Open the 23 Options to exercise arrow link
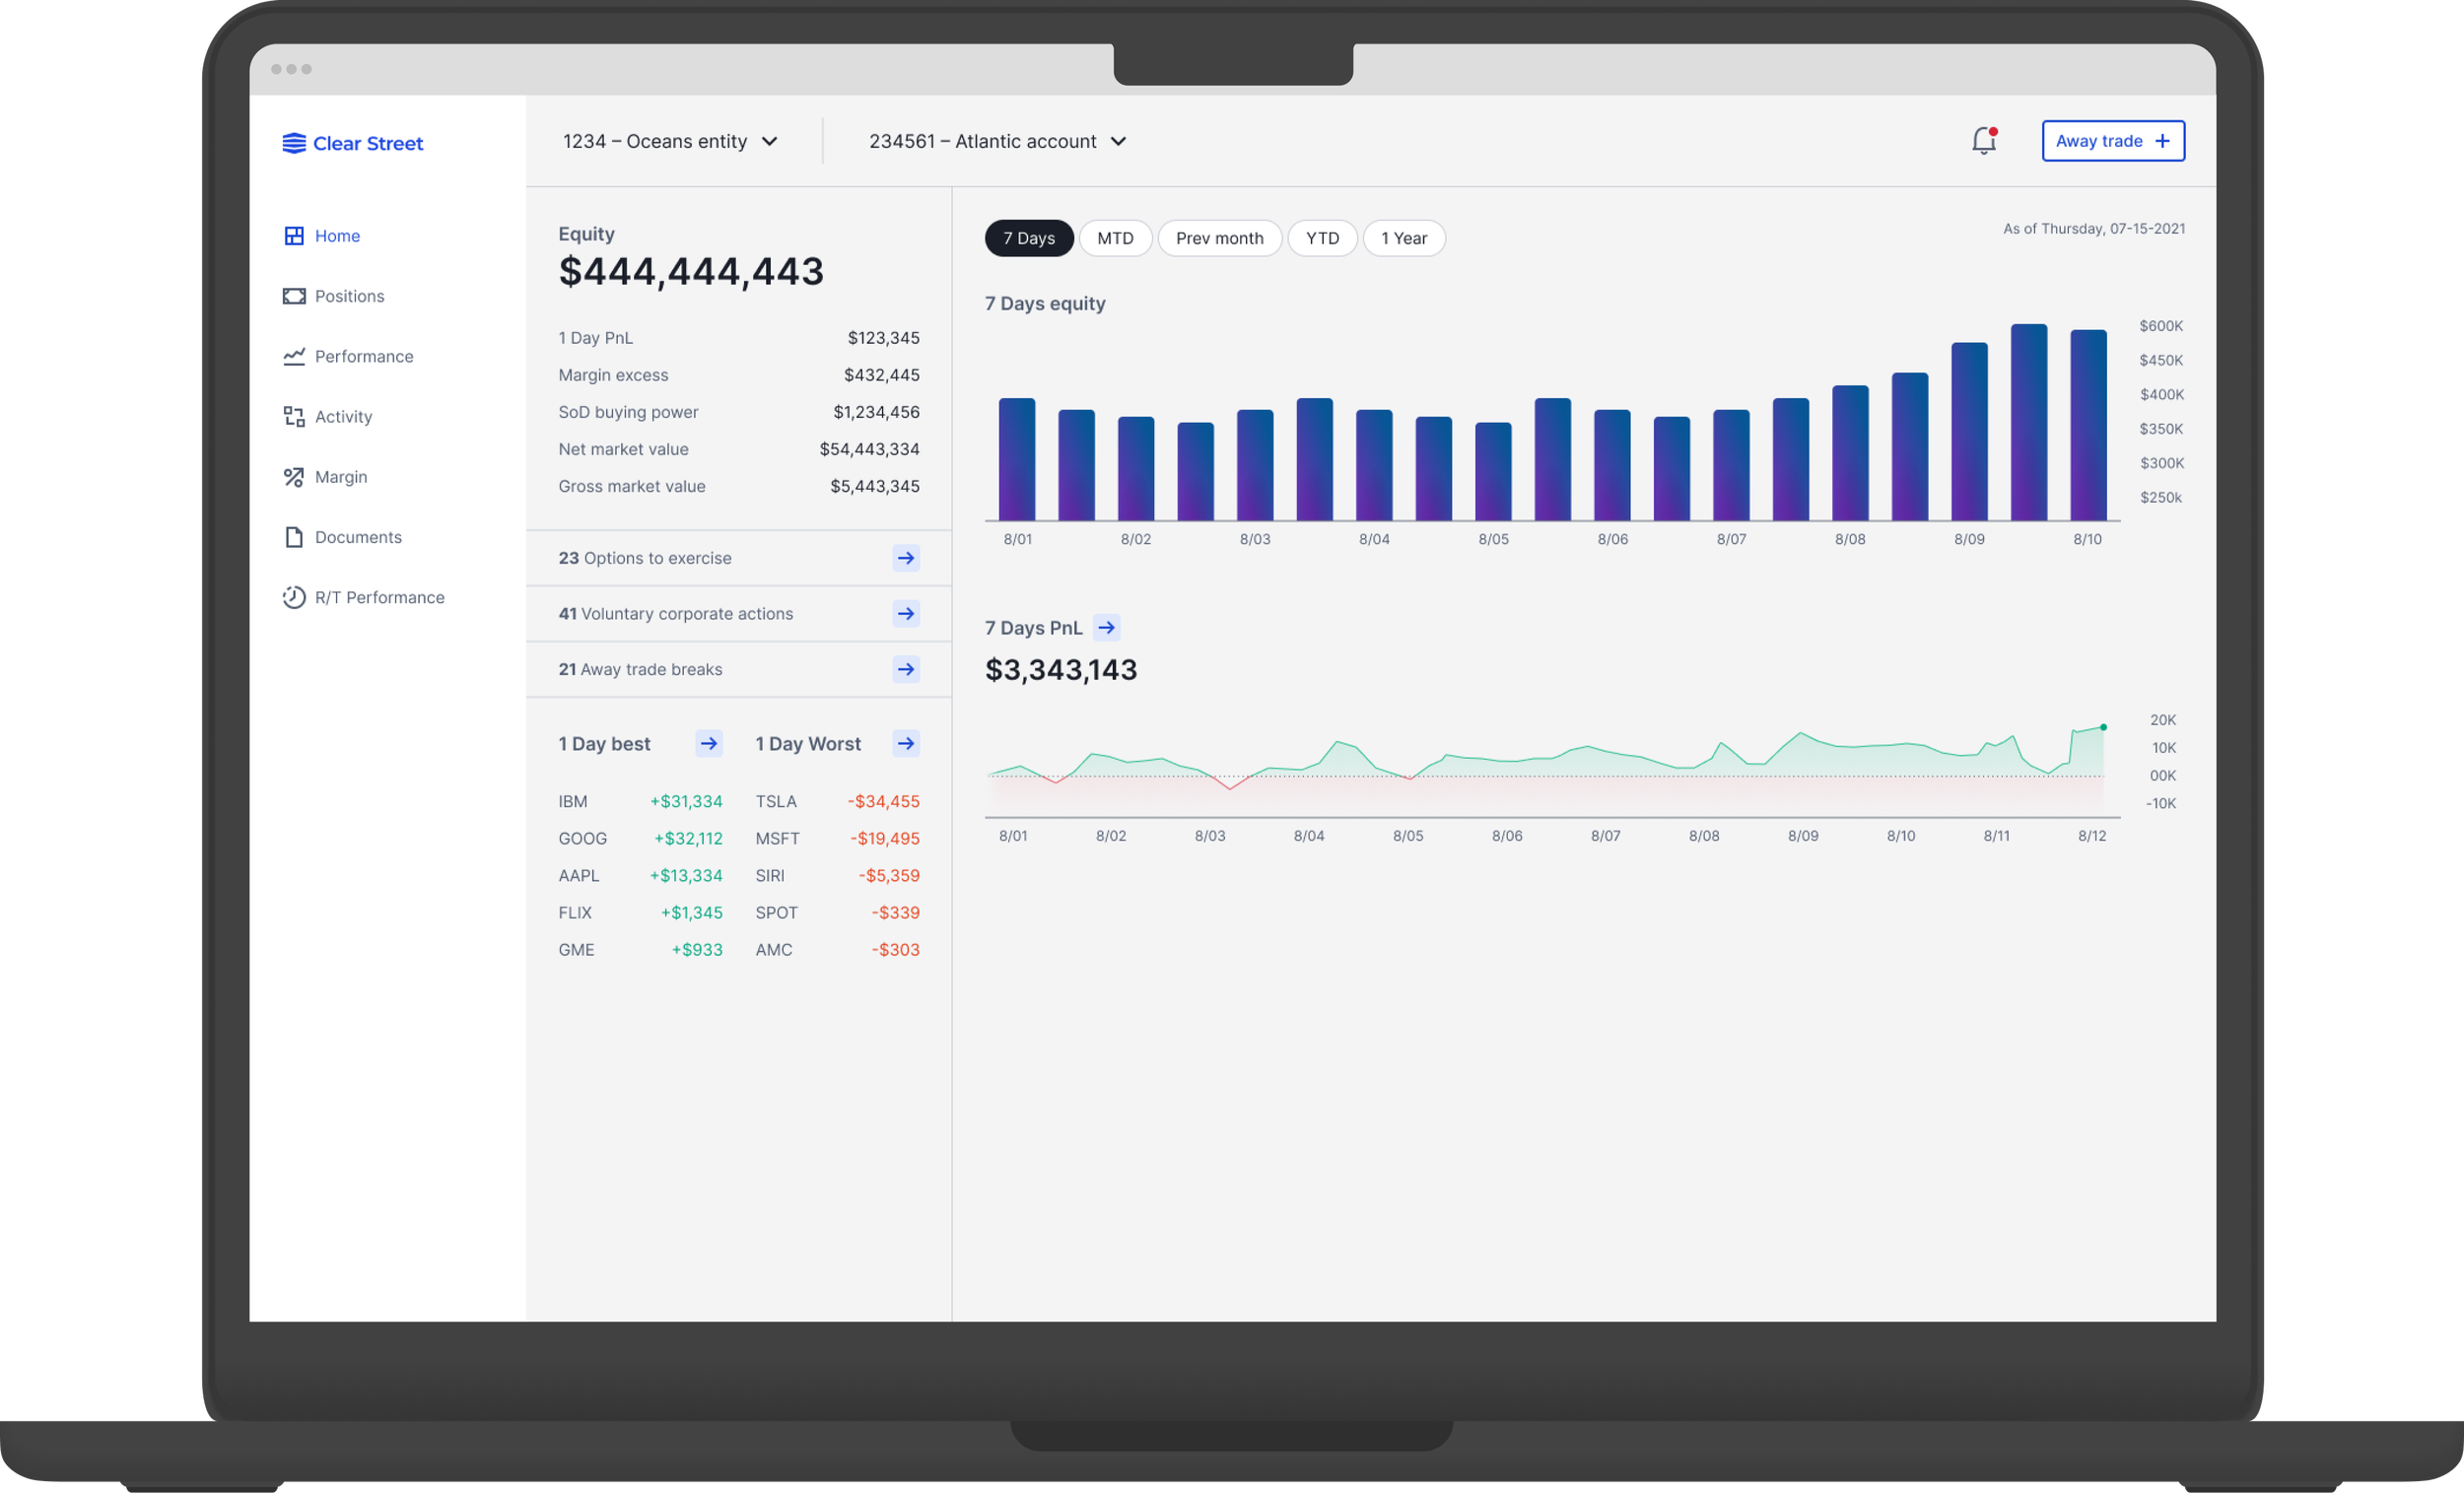Image resolution: width=2464 pixels, height=1493 pixels. [905, 558]
